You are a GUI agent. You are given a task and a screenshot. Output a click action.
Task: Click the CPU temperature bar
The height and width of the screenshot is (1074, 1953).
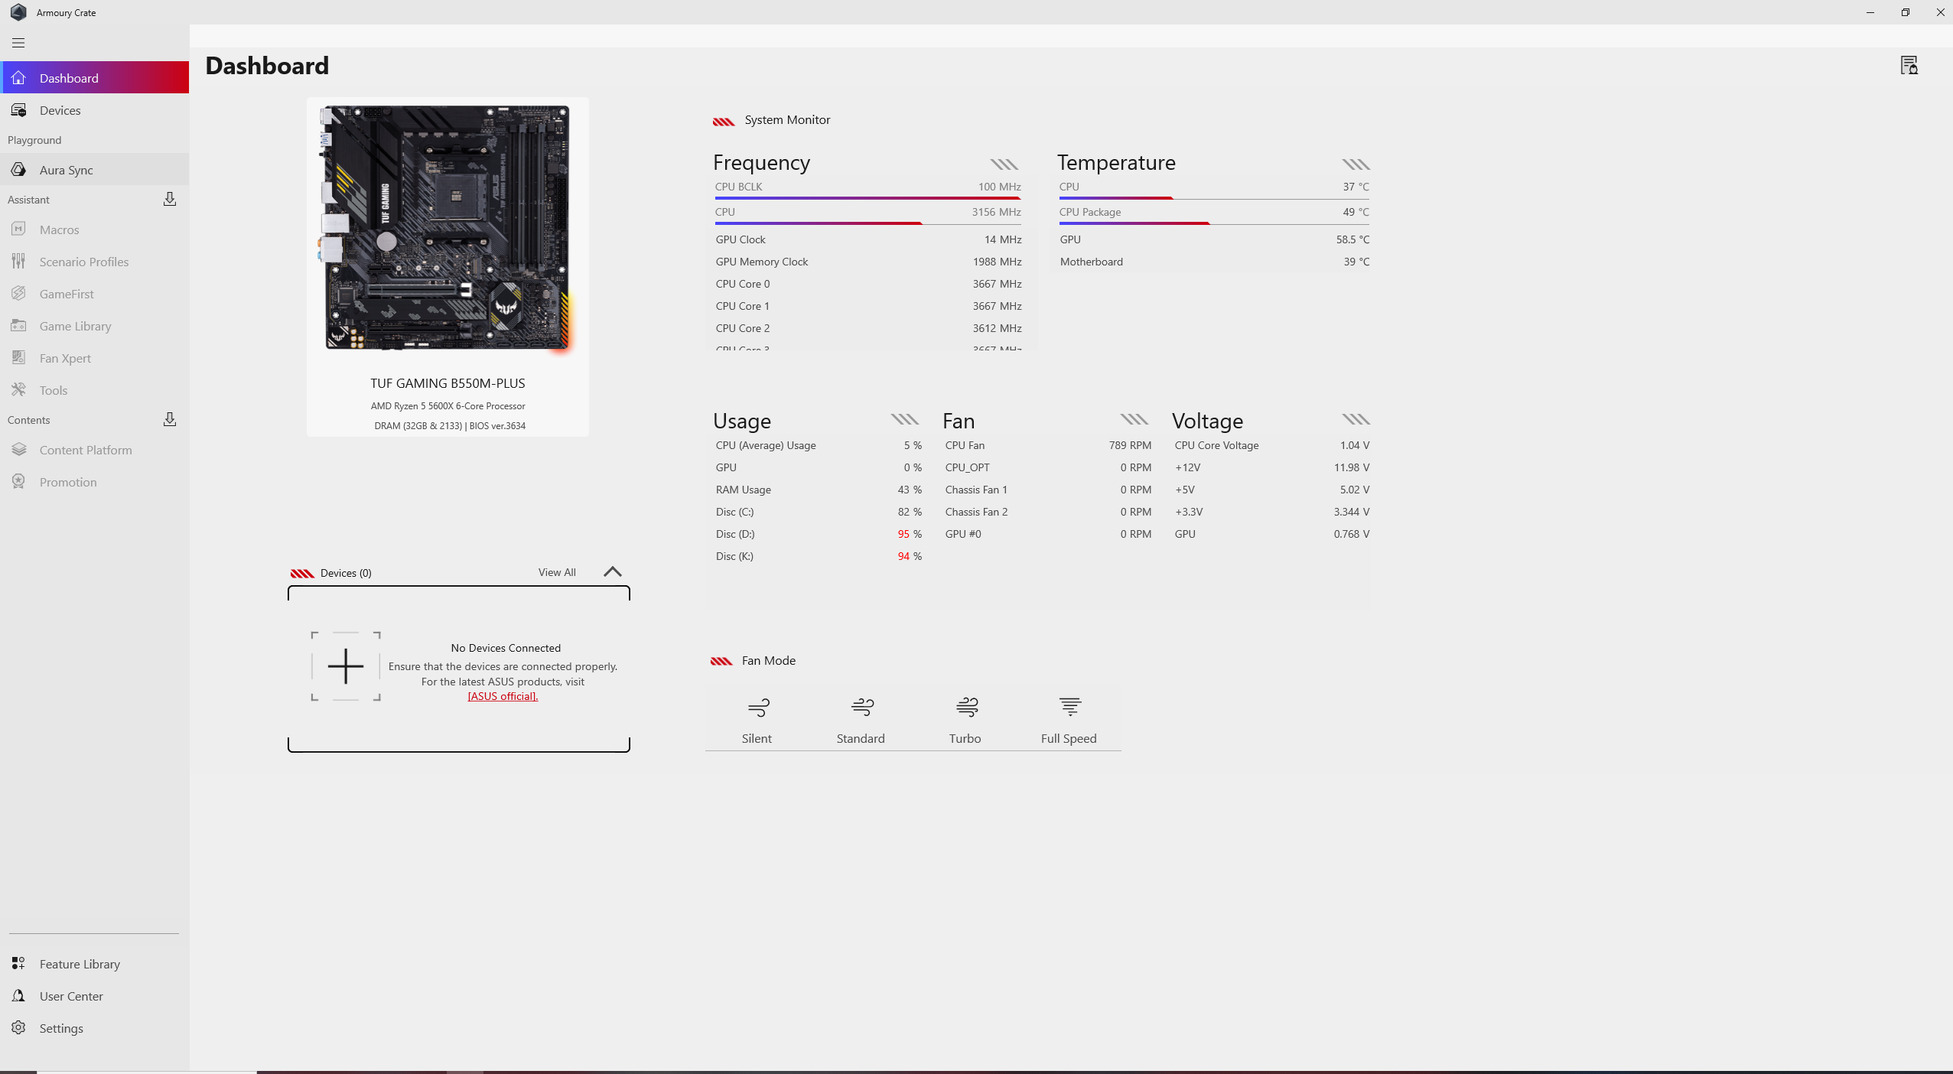1214,198
